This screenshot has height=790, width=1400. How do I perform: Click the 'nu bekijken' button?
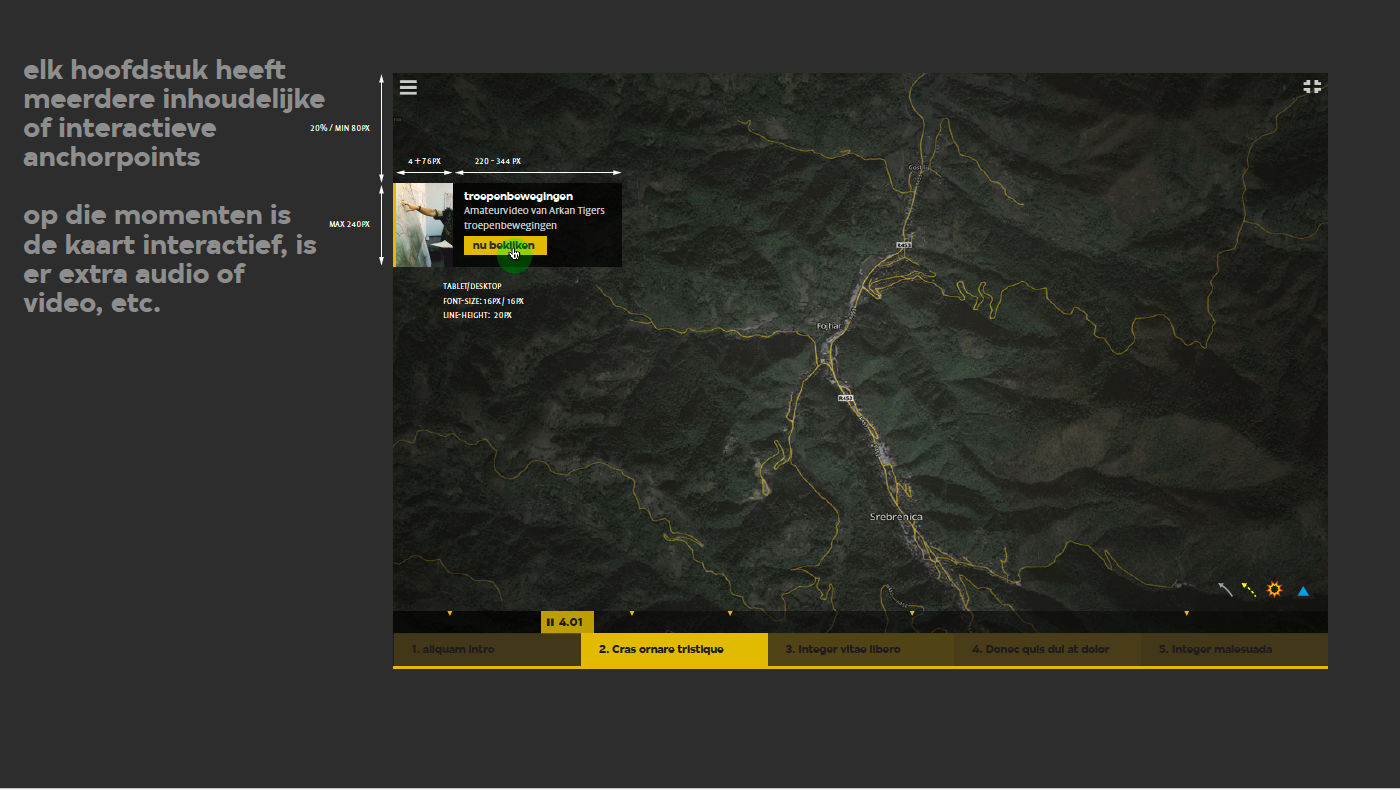[x=505, y=246]
